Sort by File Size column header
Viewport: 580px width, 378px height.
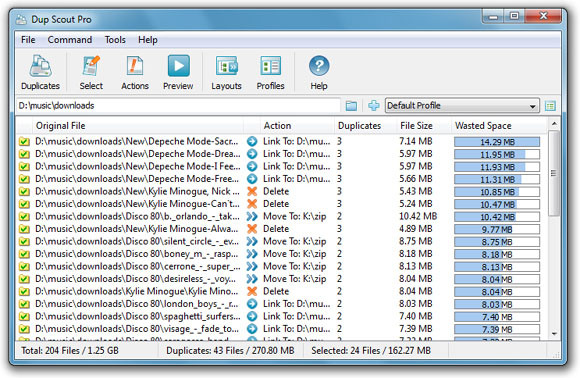pos(424,126)
